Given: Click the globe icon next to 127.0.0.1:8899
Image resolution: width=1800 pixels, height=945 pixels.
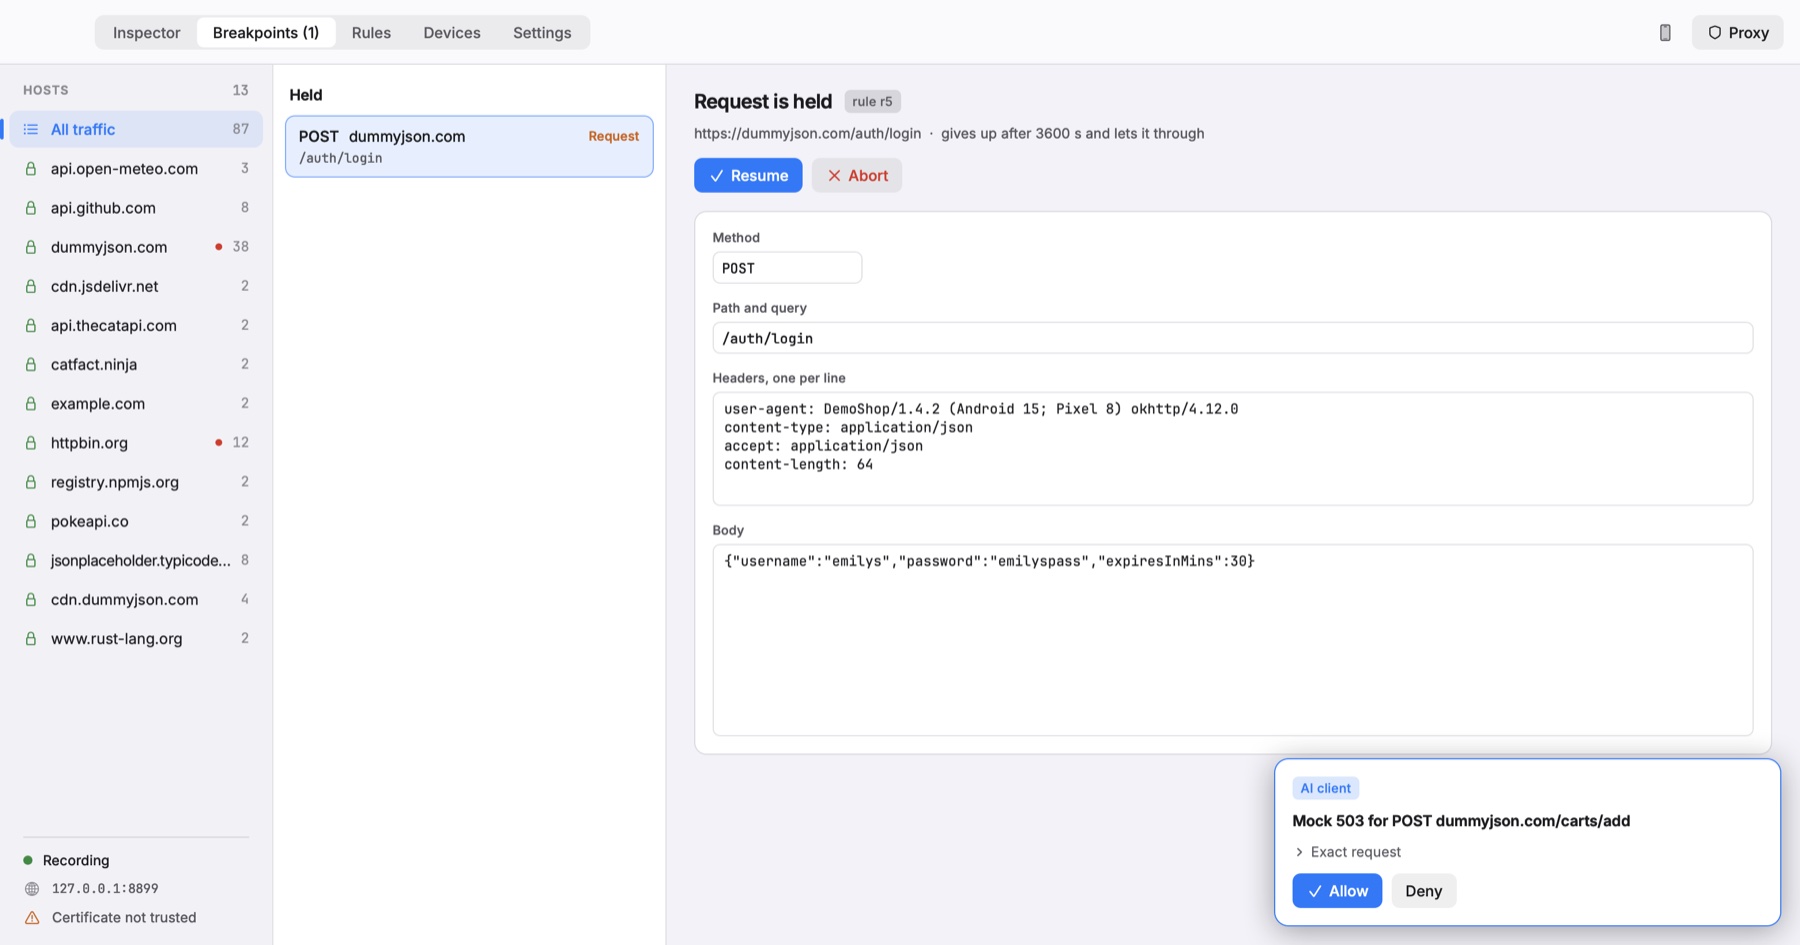Looking at the screenshot, I should [32, 888].
